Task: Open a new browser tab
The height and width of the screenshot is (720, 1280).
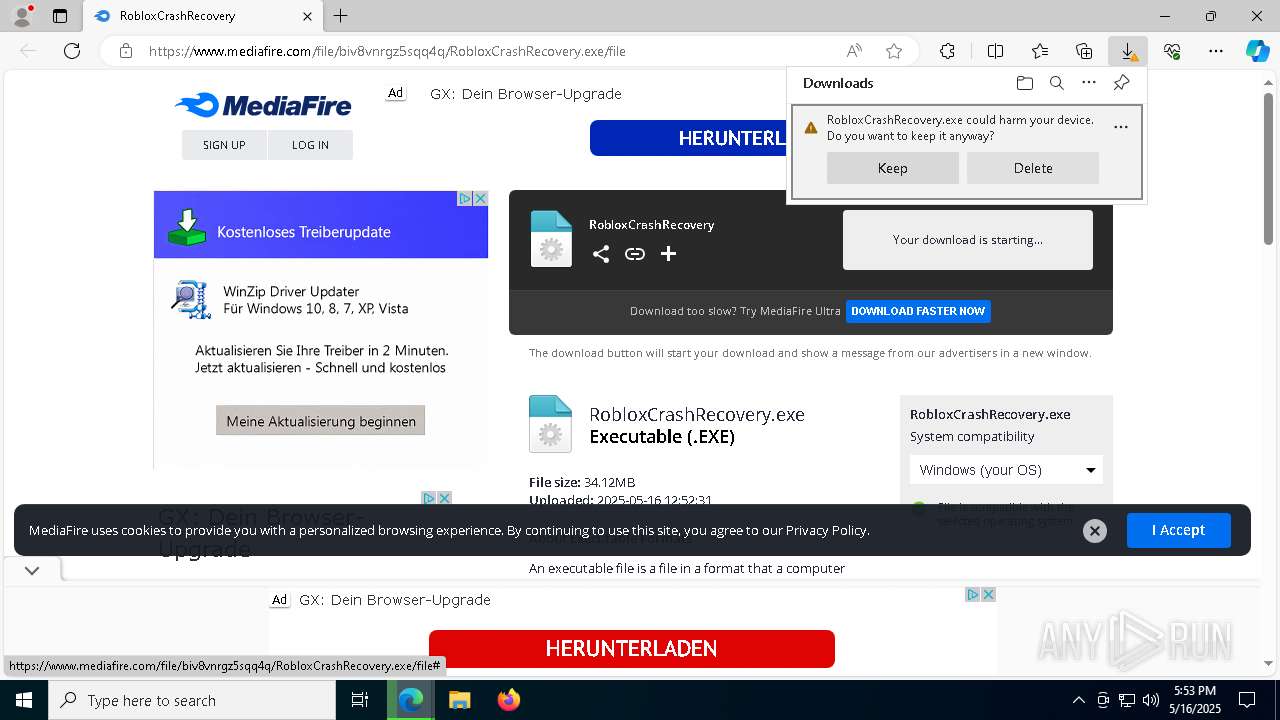Action: tap(341, 16)
